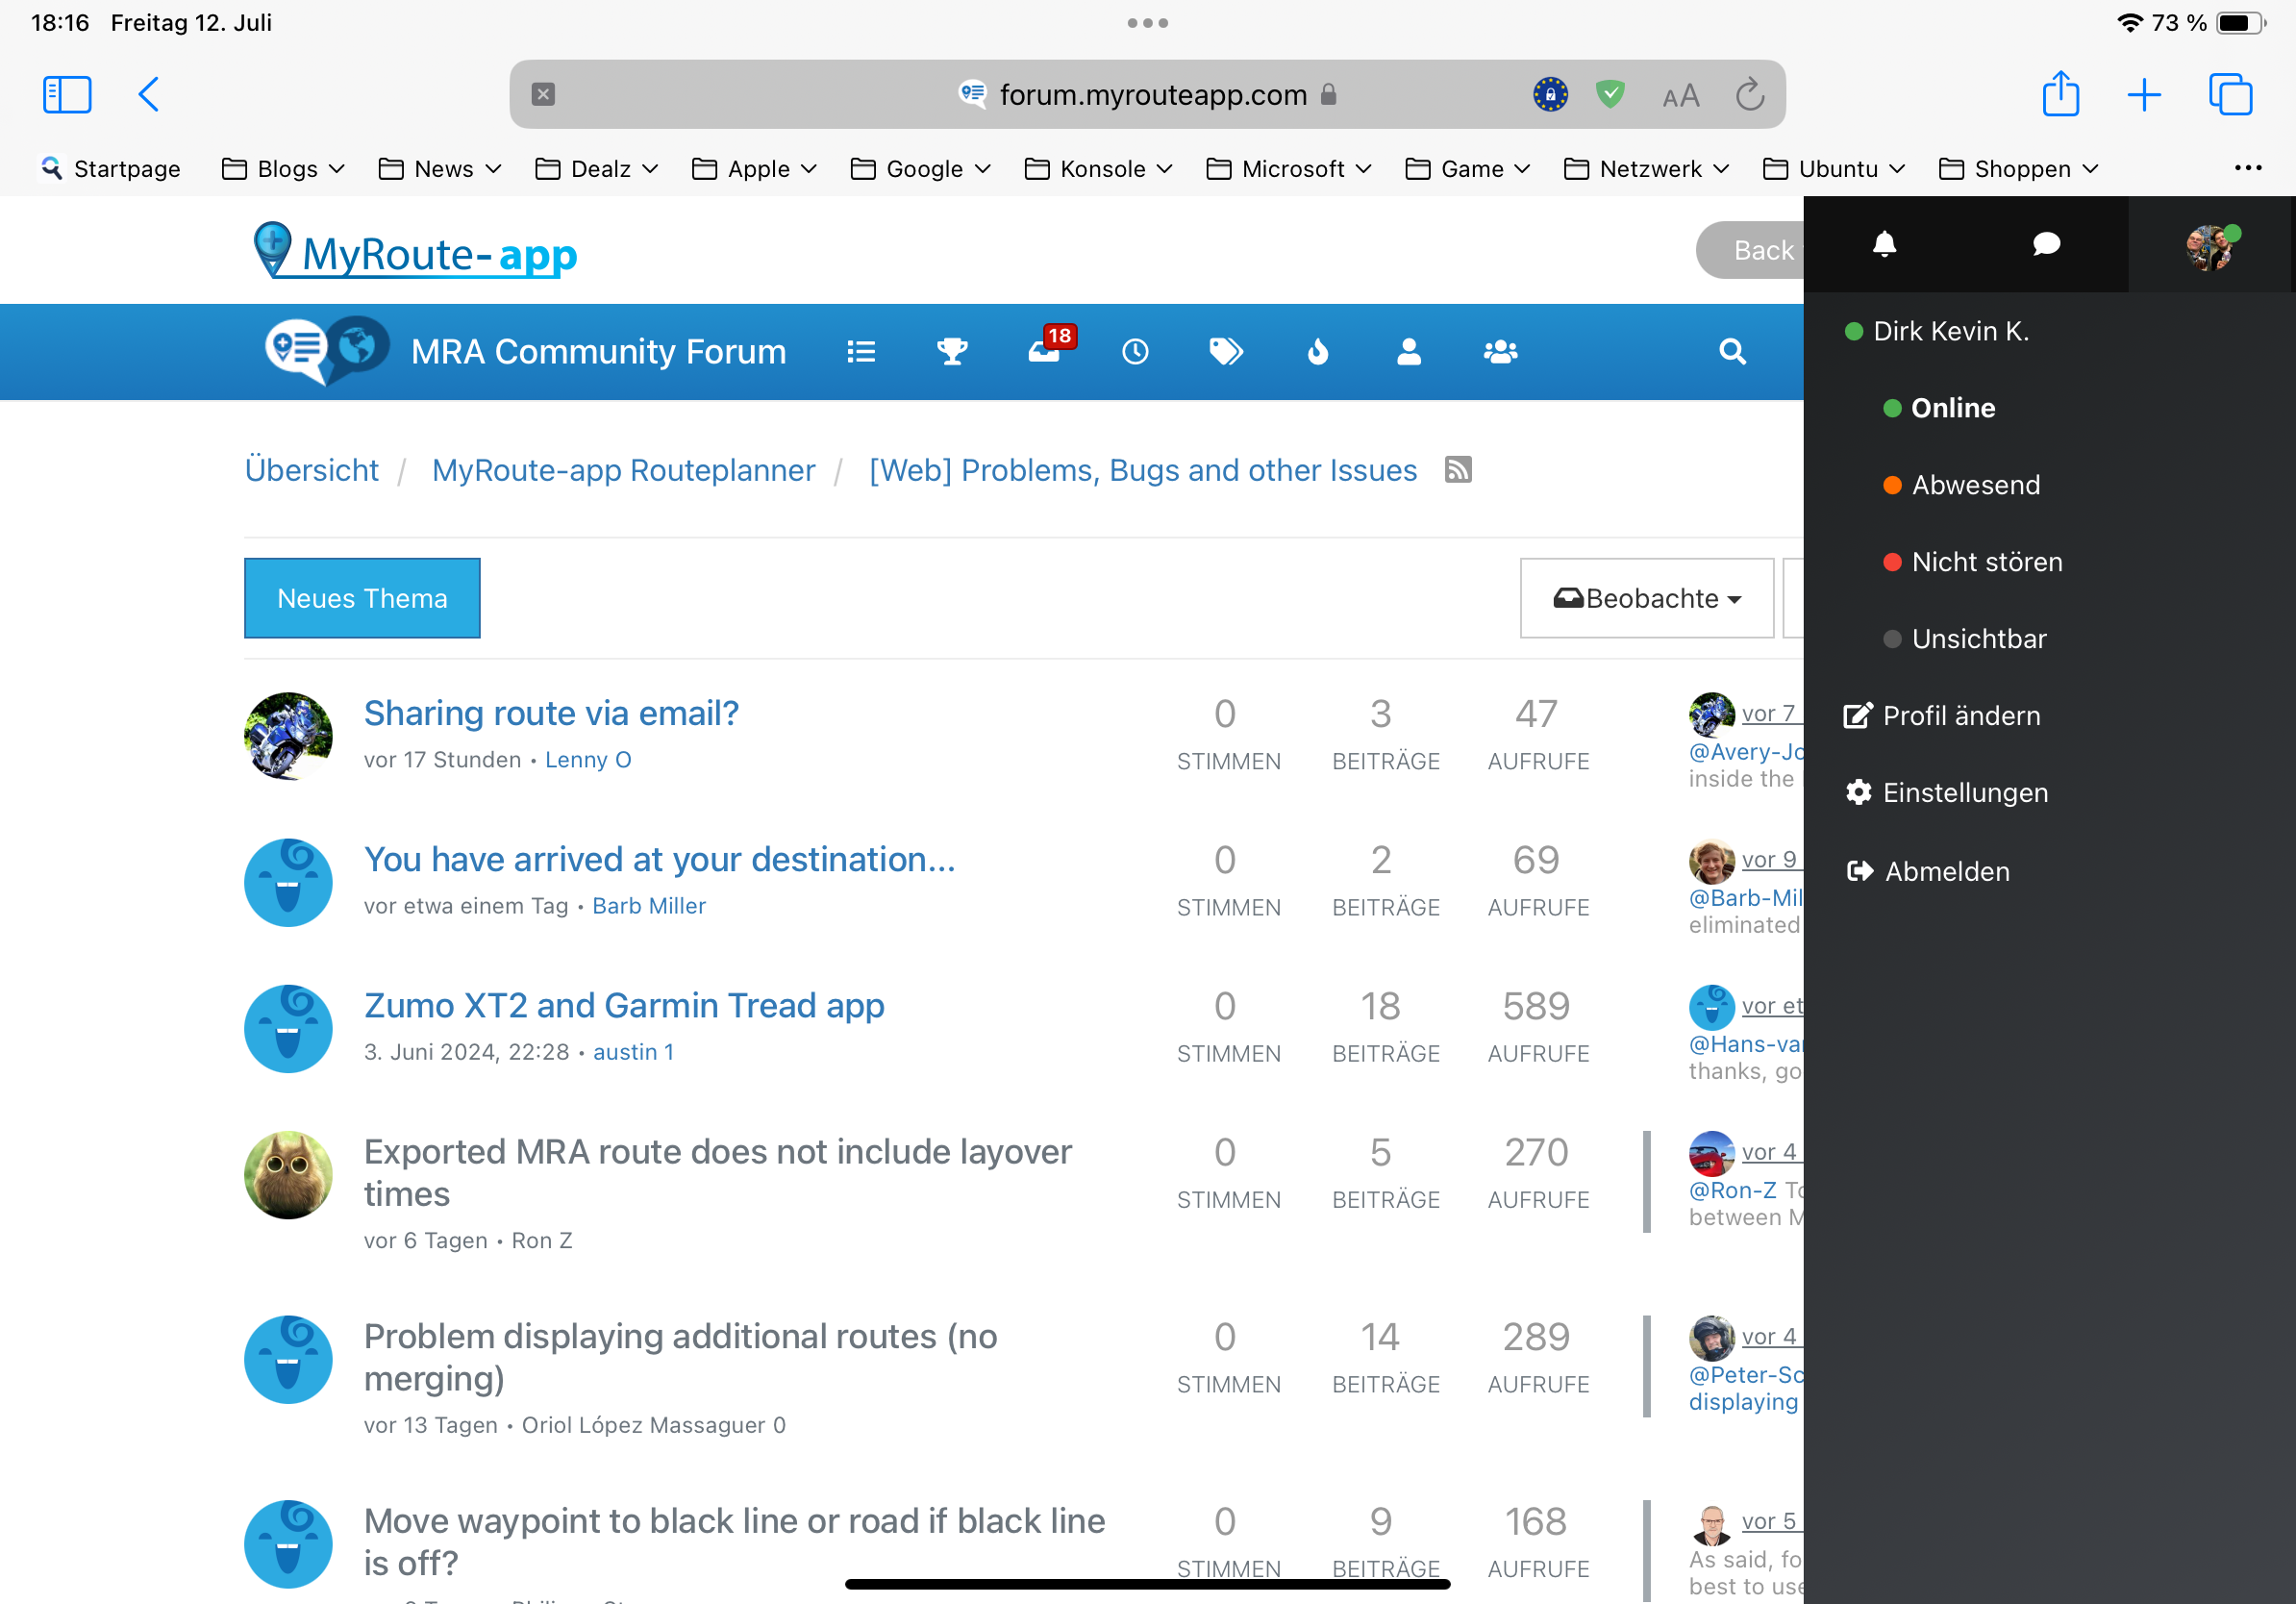This screenshot has height=1604, width=2296.
Task: Open the EU cookie extension icon
Action: [1550, 94]
